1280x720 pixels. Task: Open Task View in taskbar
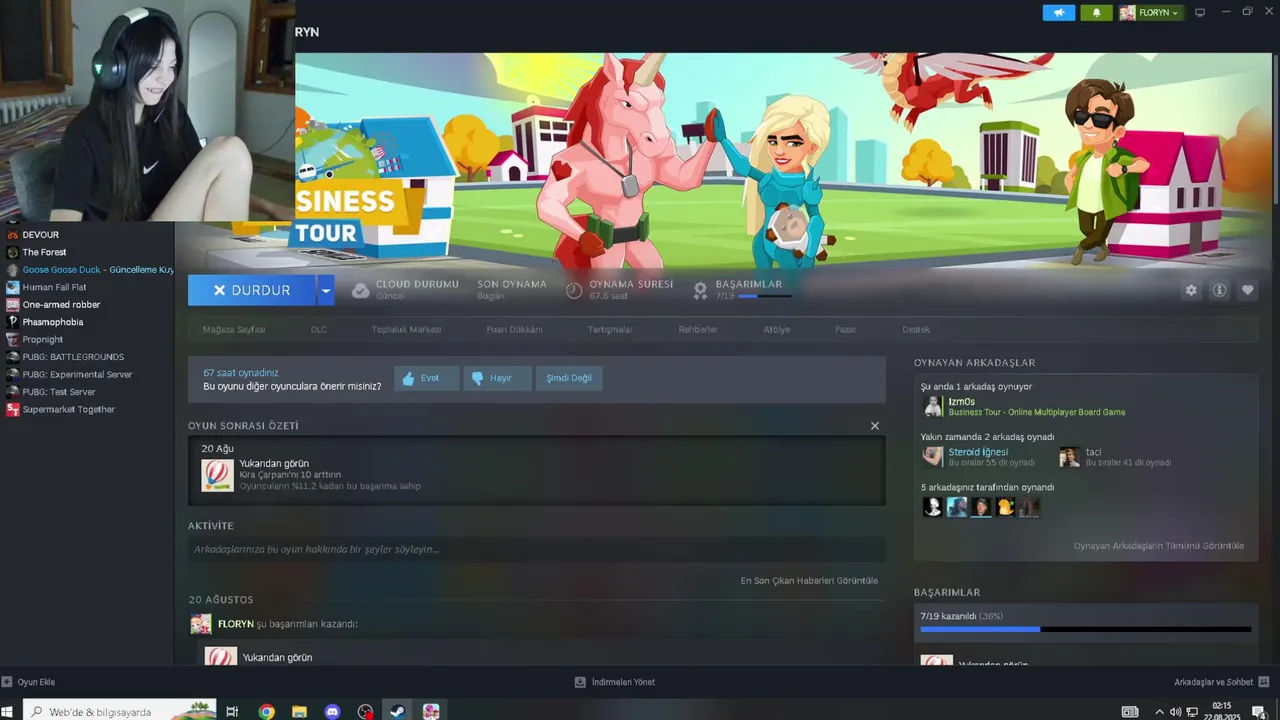[232, 712]
